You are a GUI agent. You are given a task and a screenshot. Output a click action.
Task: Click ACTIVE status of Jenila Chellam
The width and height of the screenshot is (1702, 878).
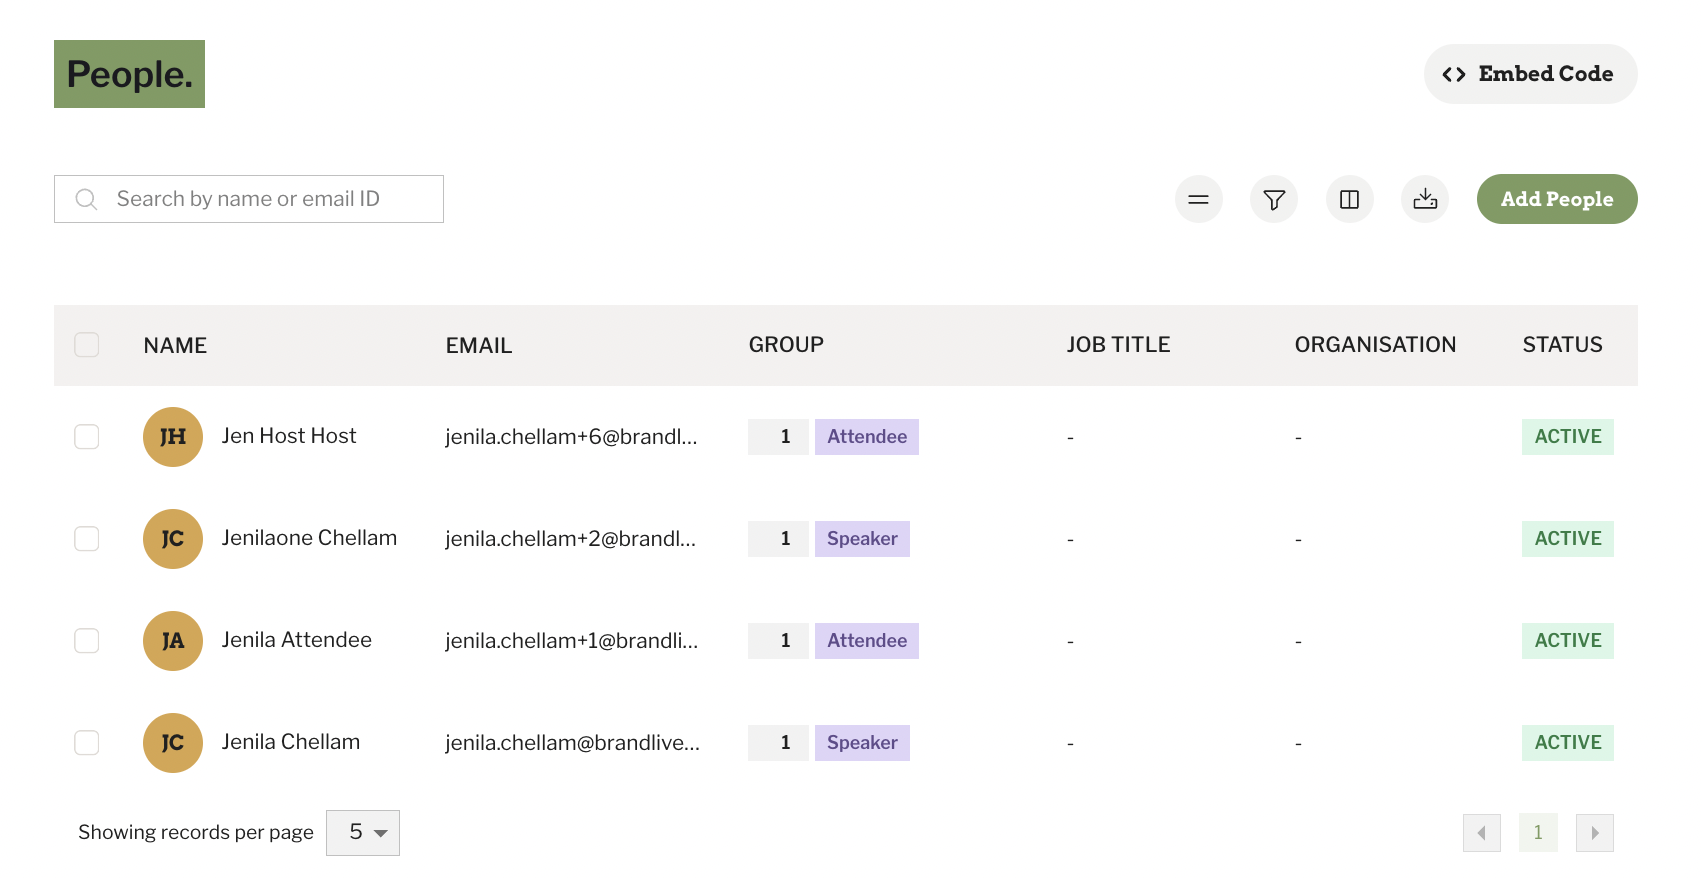pyautogui.click(x=1568, y=743)
